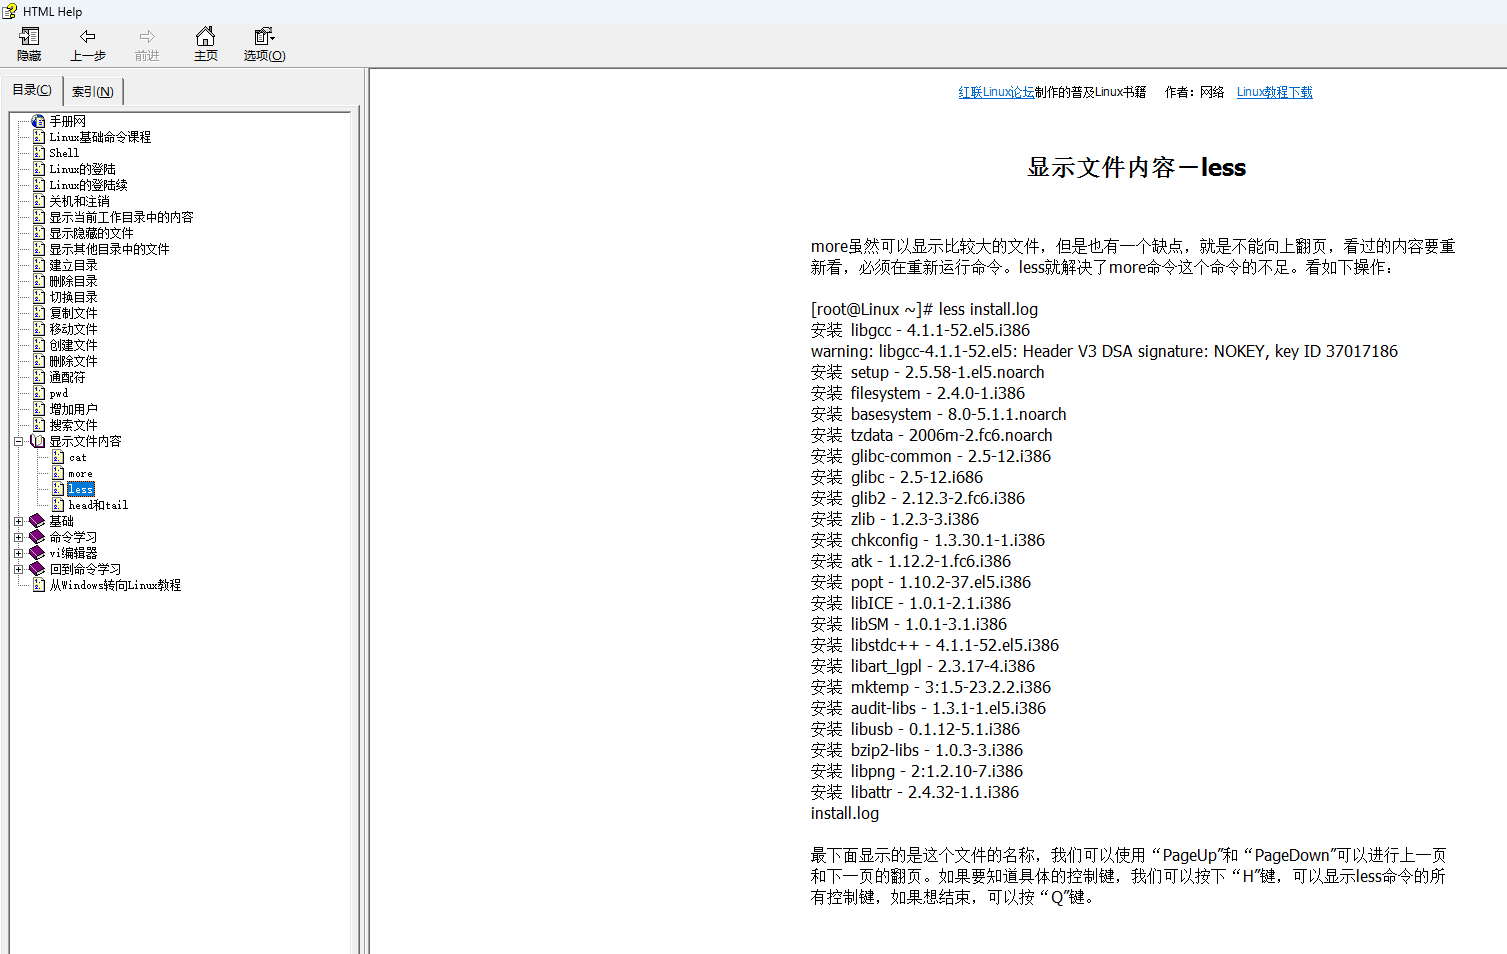Click the 'warning: libgcc-4.1.1-52.el5' line
This screenshot has height=954, width=1507.
coord(1104,351)
